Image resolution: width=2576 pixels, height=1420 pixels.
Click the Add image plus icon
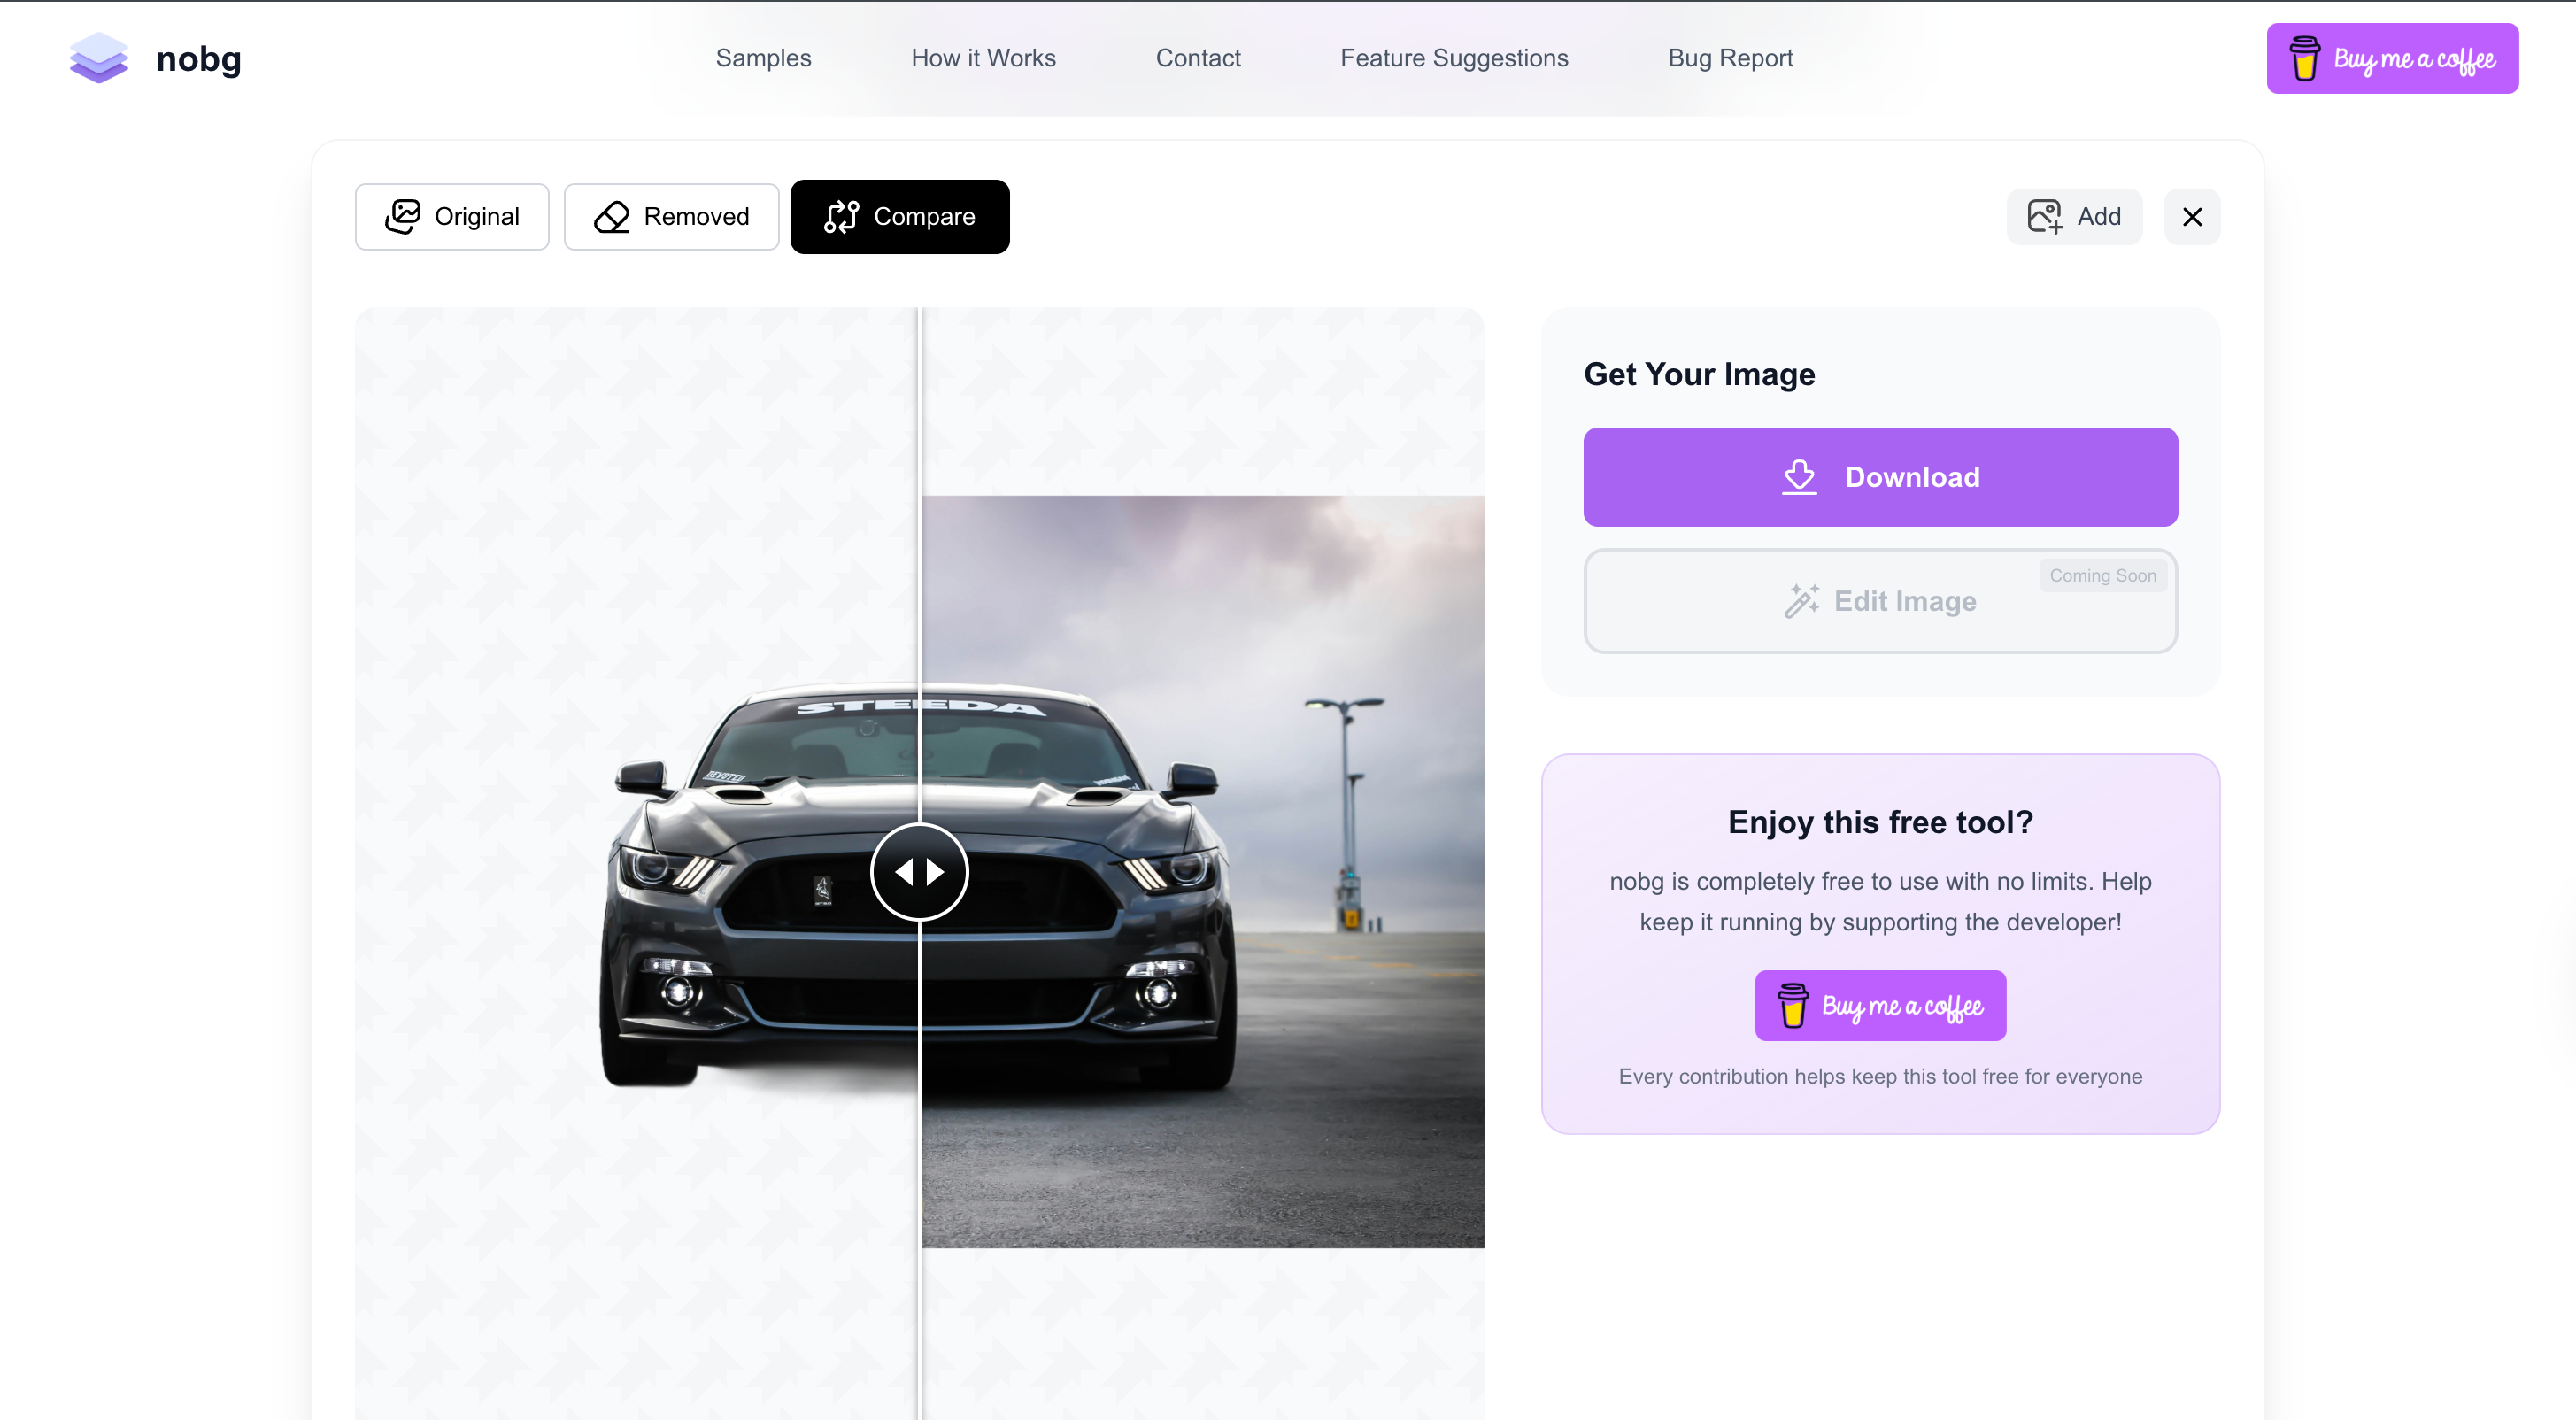2044,216
